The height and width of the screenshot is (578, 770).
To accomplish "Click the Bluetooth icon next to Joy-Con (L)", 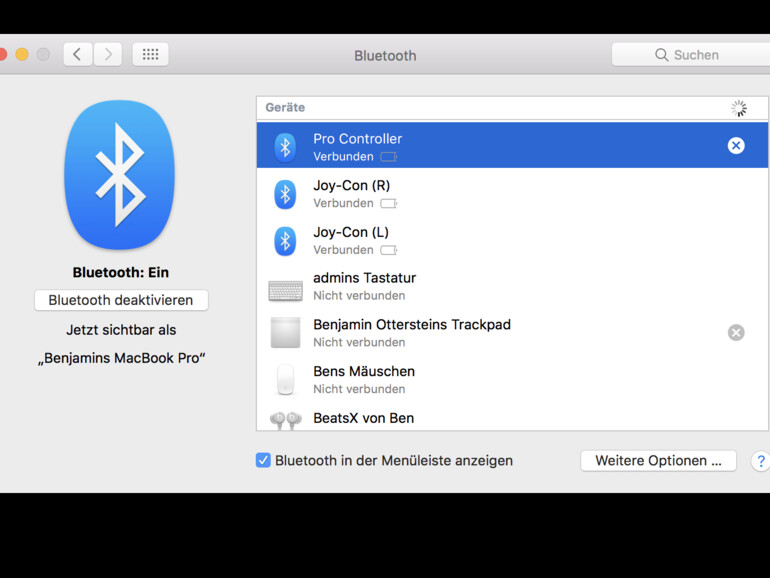I will pos(285,241).
